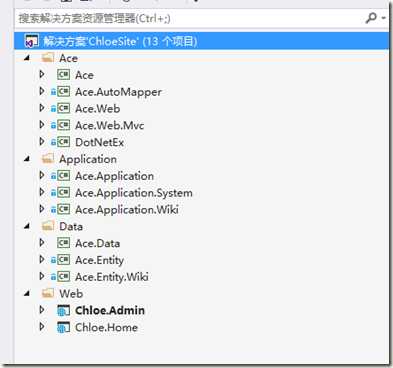Viewport: 393px width, 368px height.
Task: Select the Ace.Application.System project name
Action: coord(134,193)
